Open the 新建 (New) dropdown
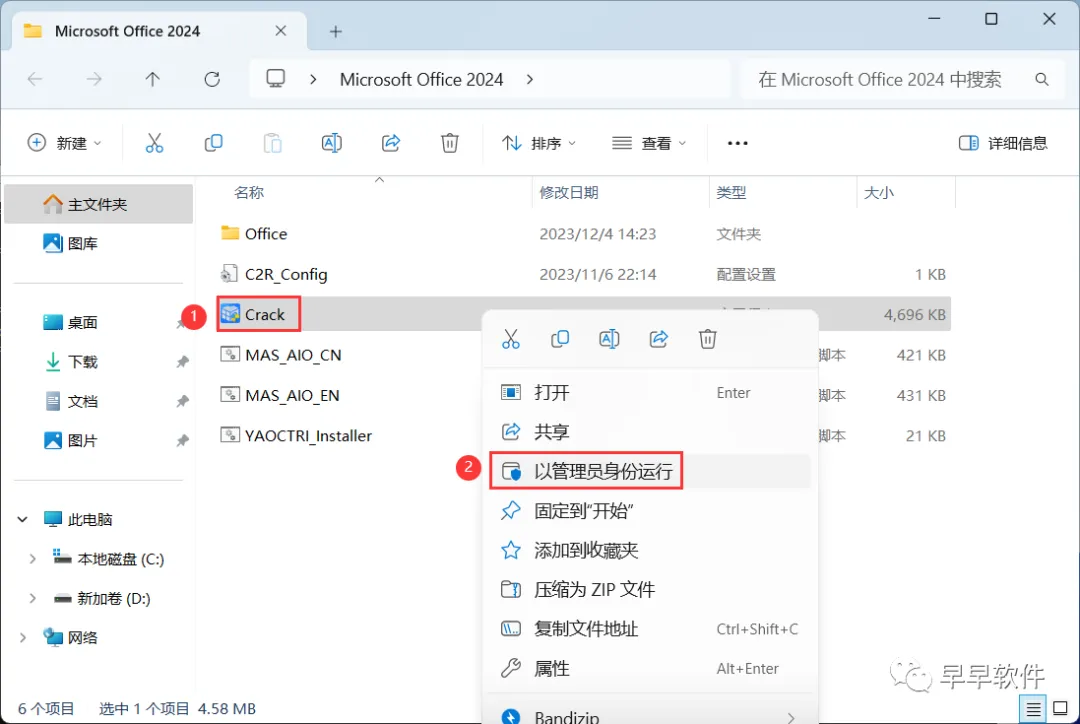1080x724 pixels. pos(64,143)
